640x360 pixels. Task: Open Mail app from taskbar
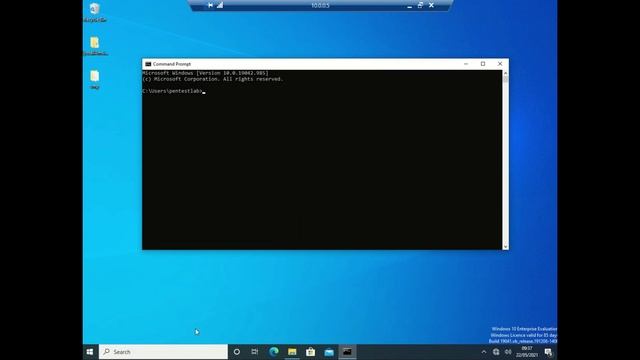coord(329,352)
